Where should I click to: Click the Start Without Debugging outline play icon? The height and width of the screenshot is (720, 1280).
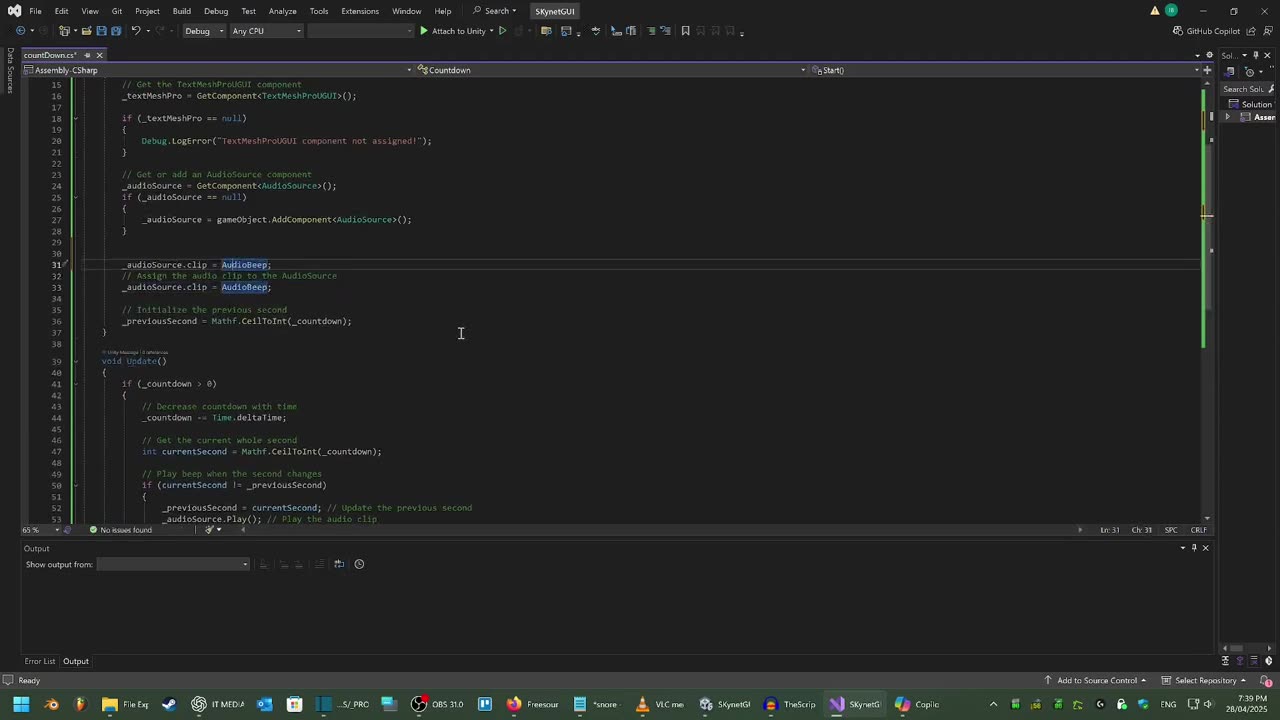point(503,31)
